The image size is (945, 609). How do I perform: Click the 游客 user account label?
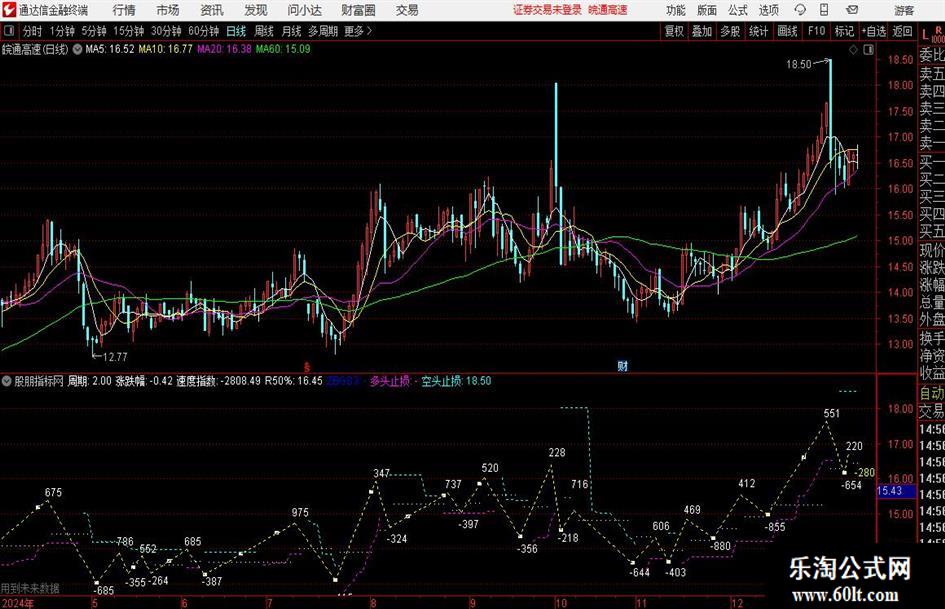pos(903,10)
